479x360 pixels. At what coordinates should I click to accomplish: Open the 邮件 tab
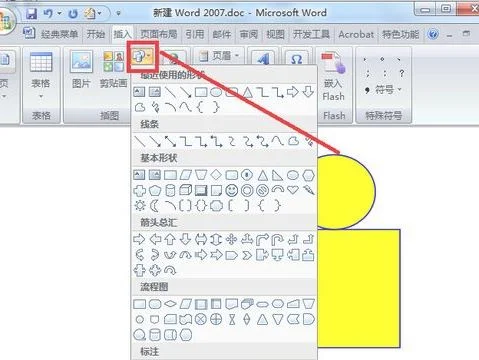[x=222, y=34]
